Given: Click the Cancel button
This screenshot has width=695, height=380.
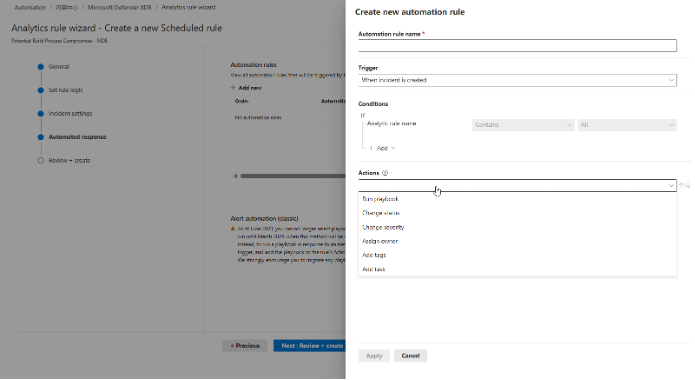Looking at the screenshot, I should point(410,356).
